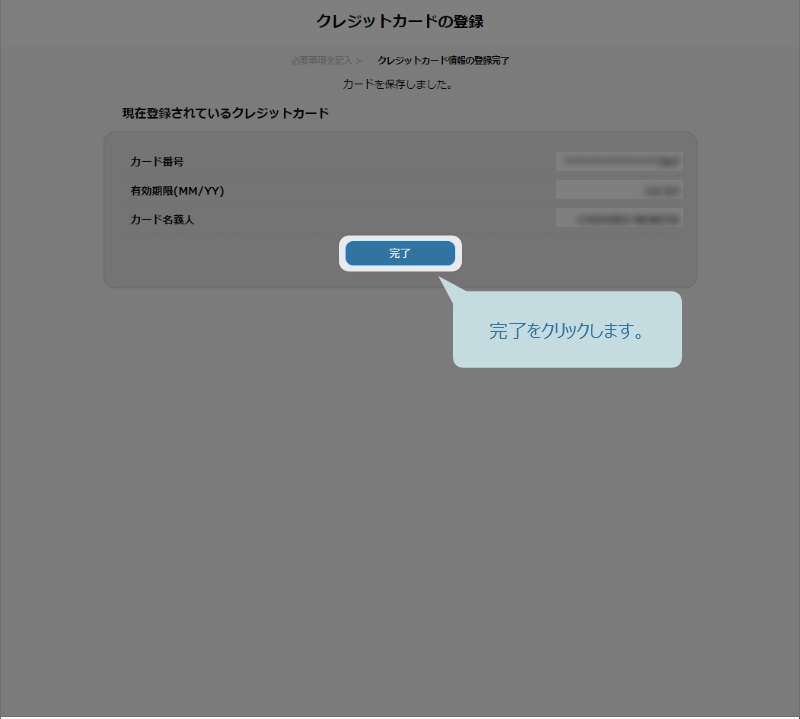This screenshot has width=800, height=719.
Task: Click the カードを保存しました。 message
Action: point(397,84)
